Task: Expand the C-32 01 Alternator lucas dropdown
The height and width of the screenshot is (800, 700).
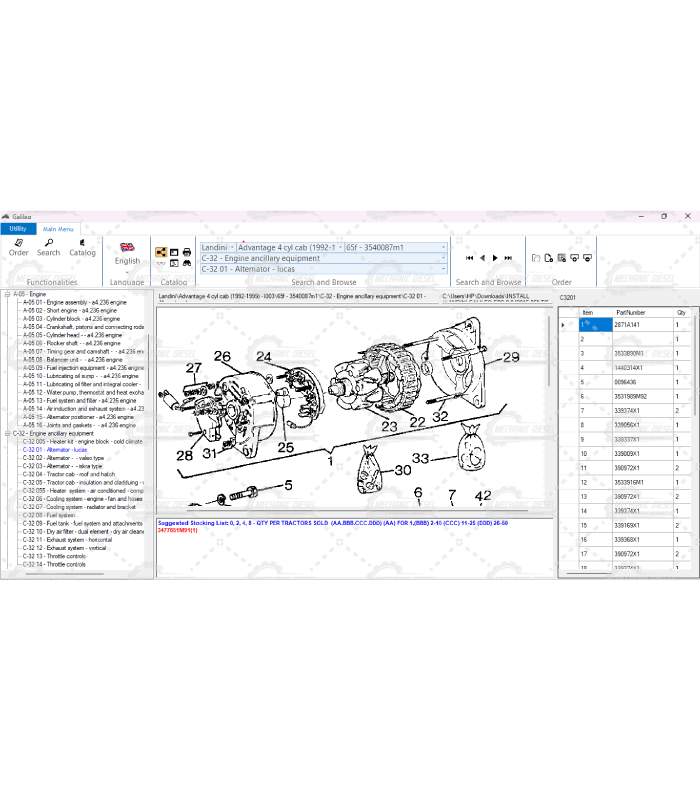Action: (443, 269)
